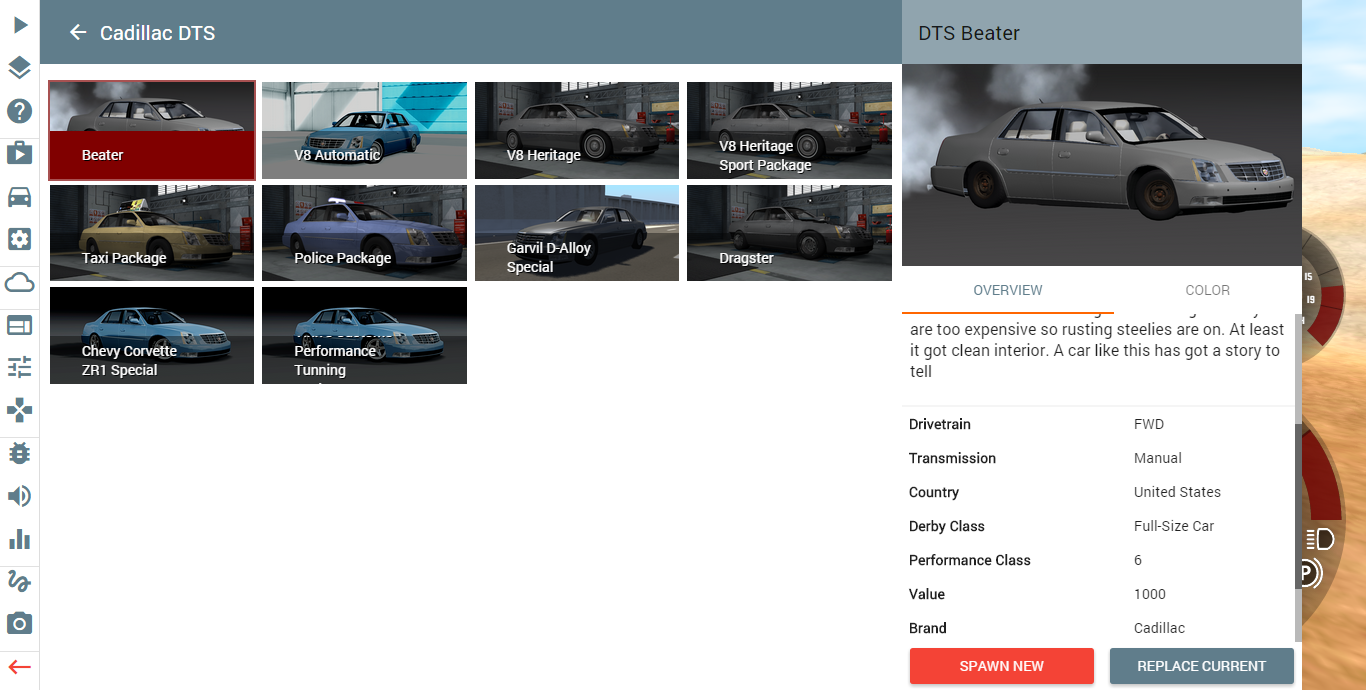Screen dimensions: 1366x690
Task: Click the play icon in the sidebar
Action: click(x=19, y=25)
